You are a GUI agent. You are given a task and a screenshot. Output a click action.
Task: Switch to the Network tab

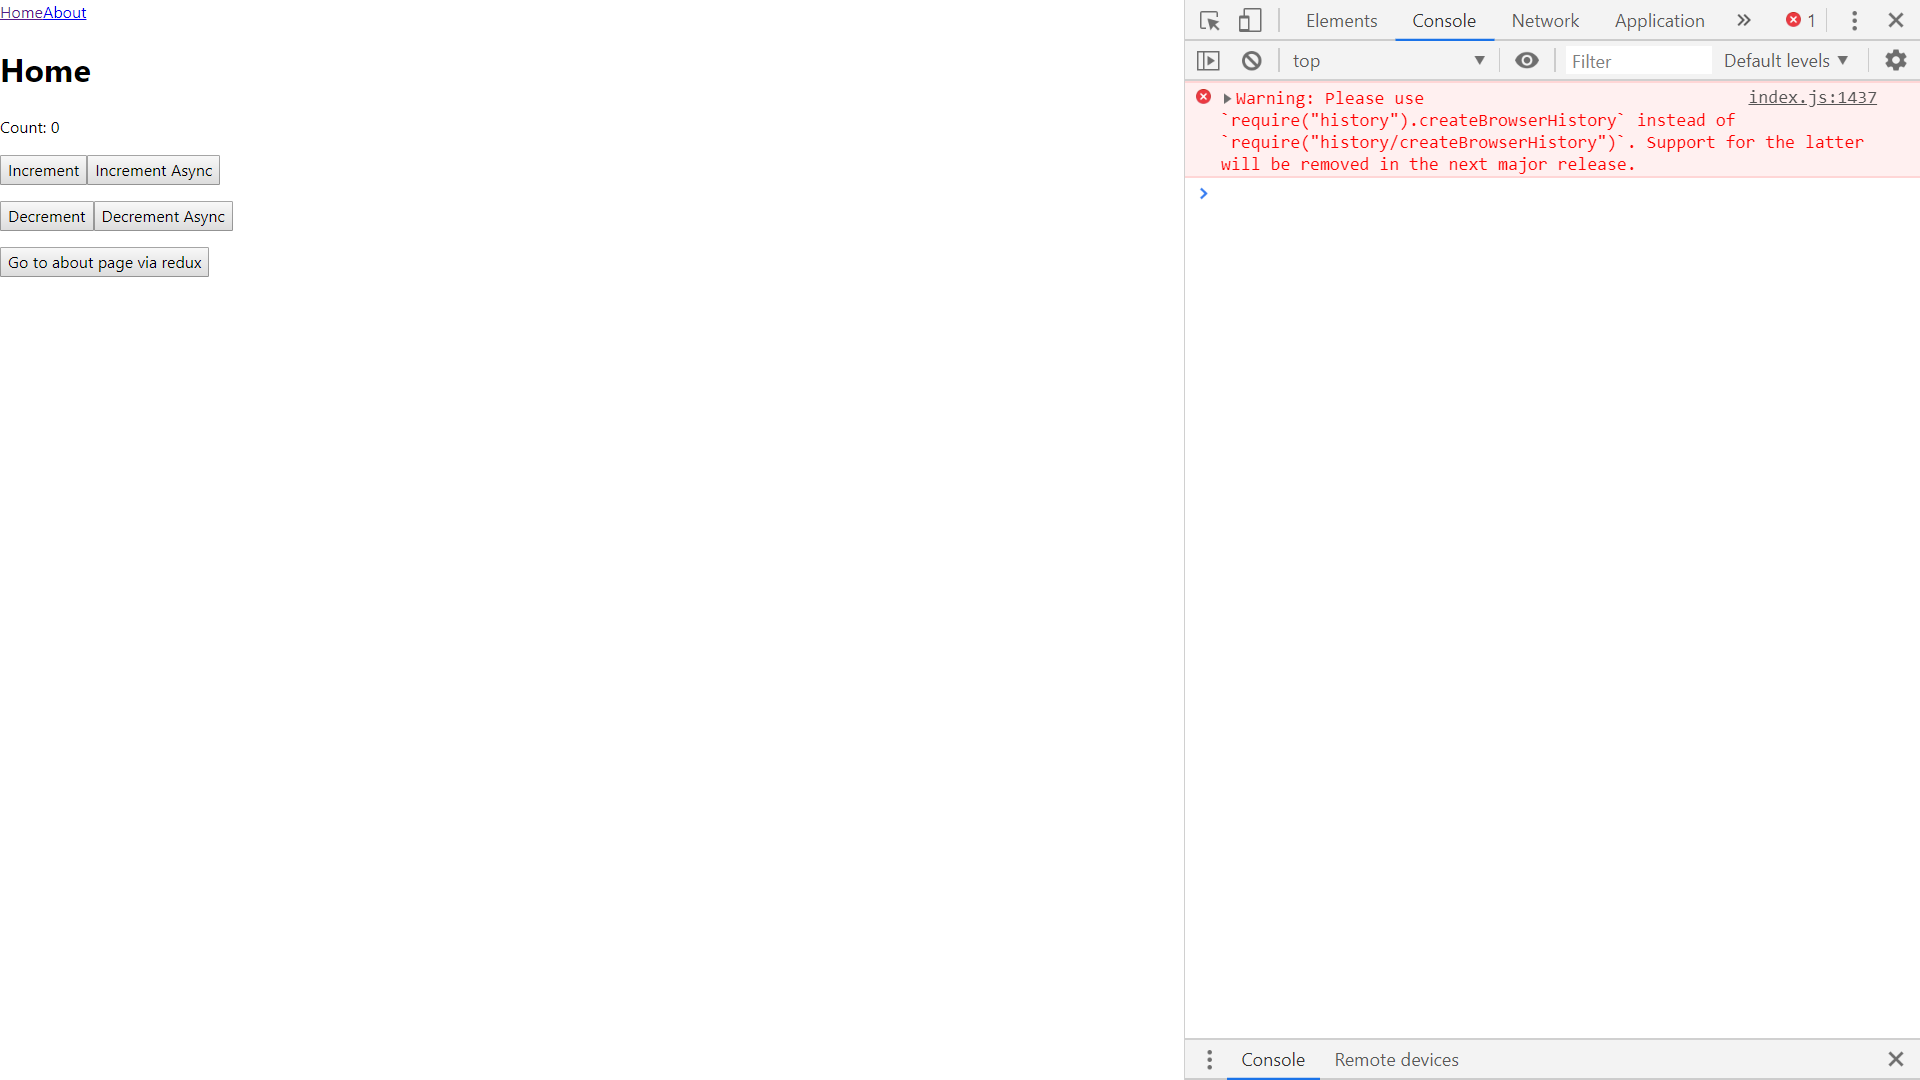click(1544, 21)
